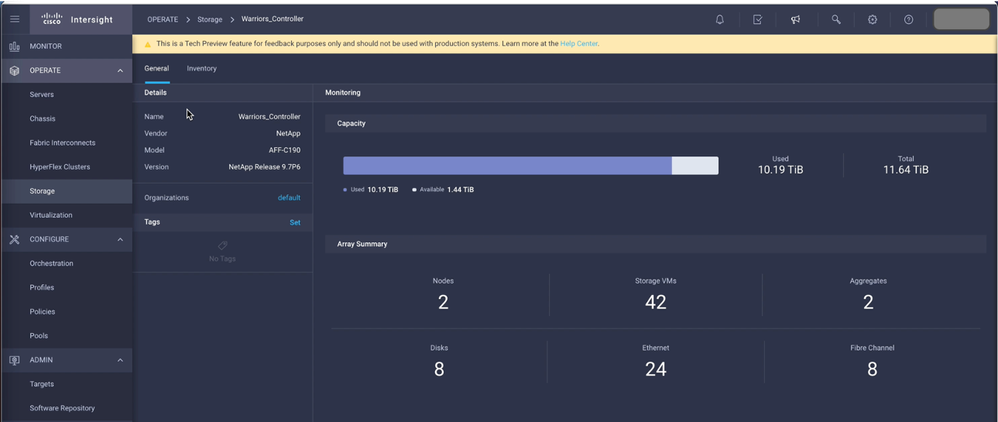Open Storage breadcrumb in header
The image size is (998, 422).
click(210, 20)
